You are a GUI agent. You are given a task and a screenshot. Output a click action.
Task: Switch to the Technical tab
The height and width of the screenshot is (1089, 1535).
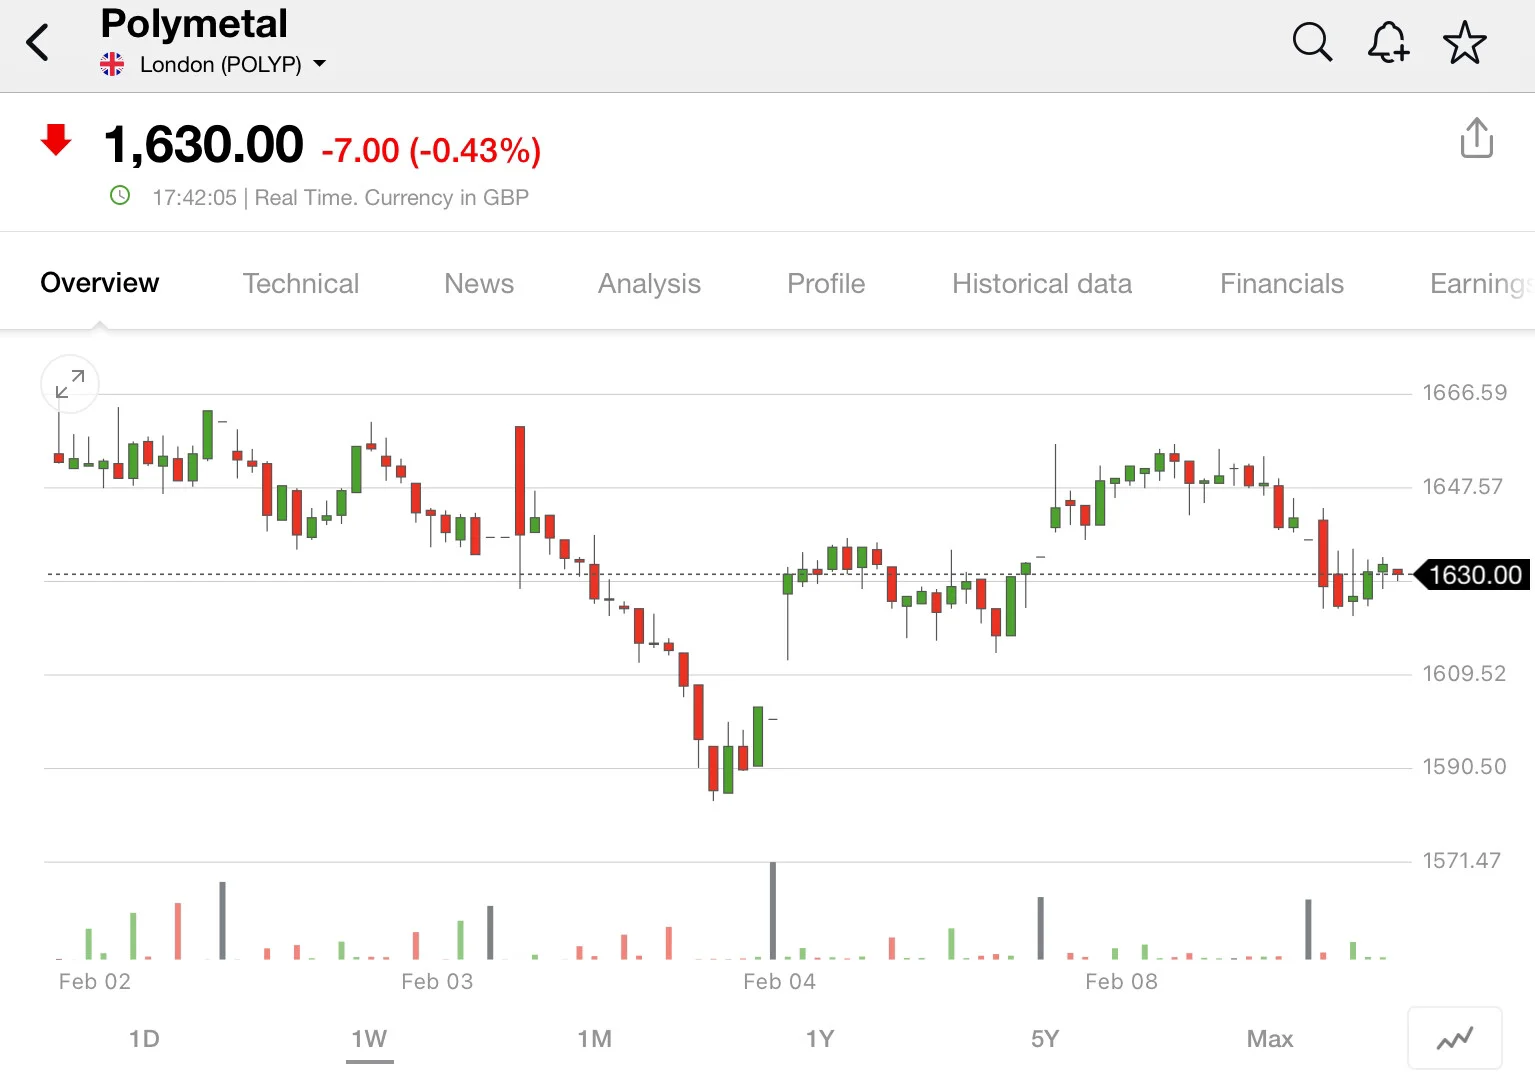point(300,284)
